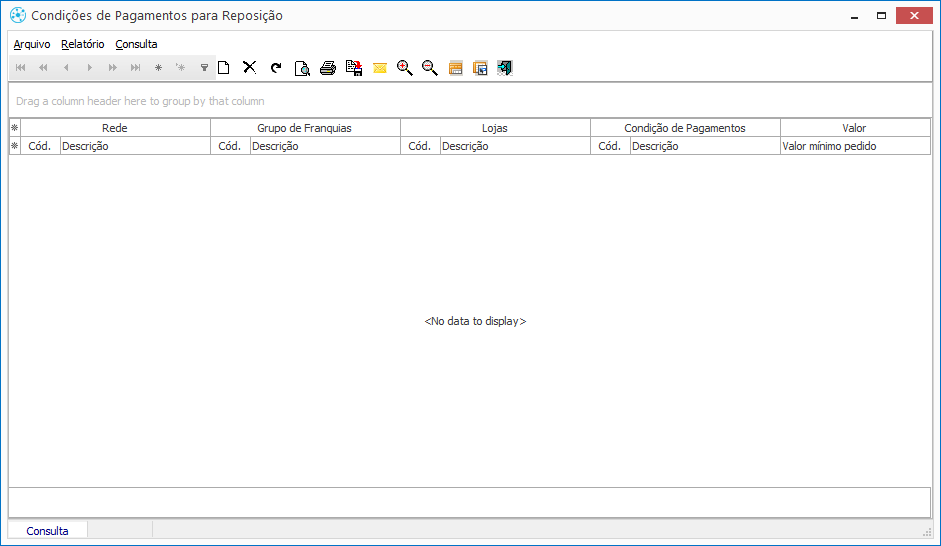Open print preview page with magnifier icon
This screenshot has height=546, width=941.
[302, 68]
